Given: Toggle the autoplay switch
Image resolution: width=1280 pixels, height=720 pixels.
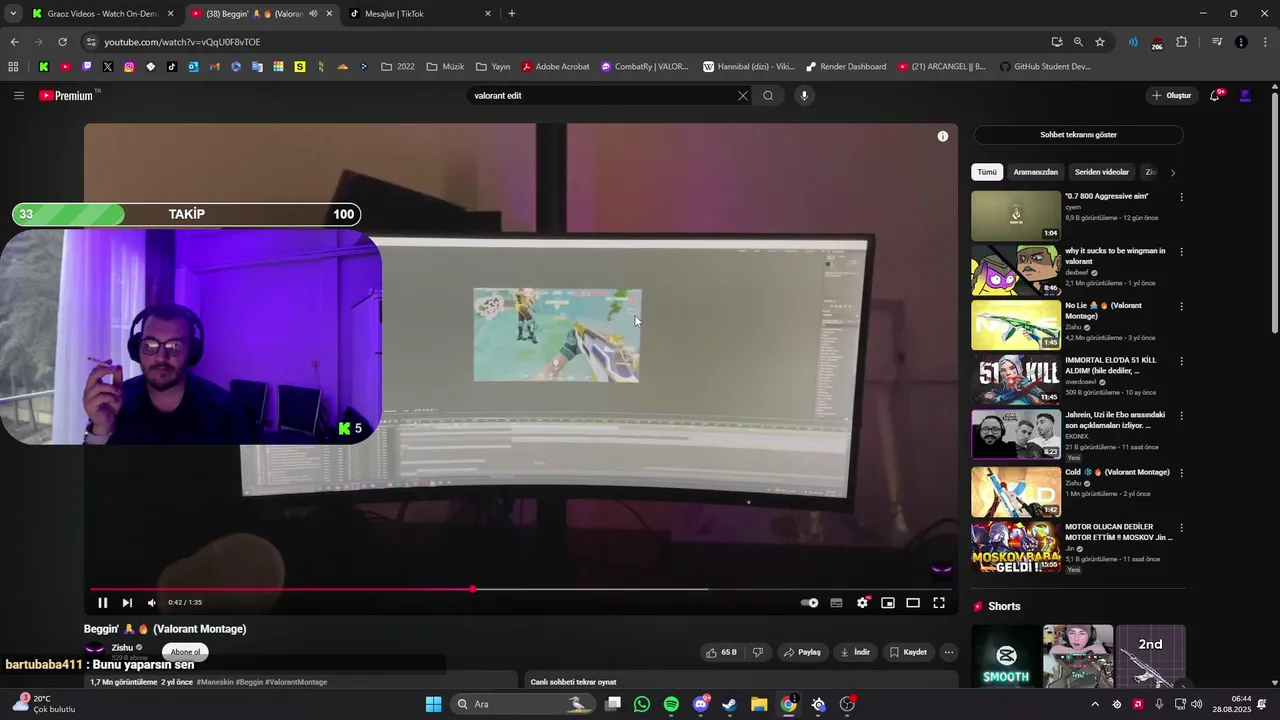Looking at the screenshot, I should click(x=810, y=603).
